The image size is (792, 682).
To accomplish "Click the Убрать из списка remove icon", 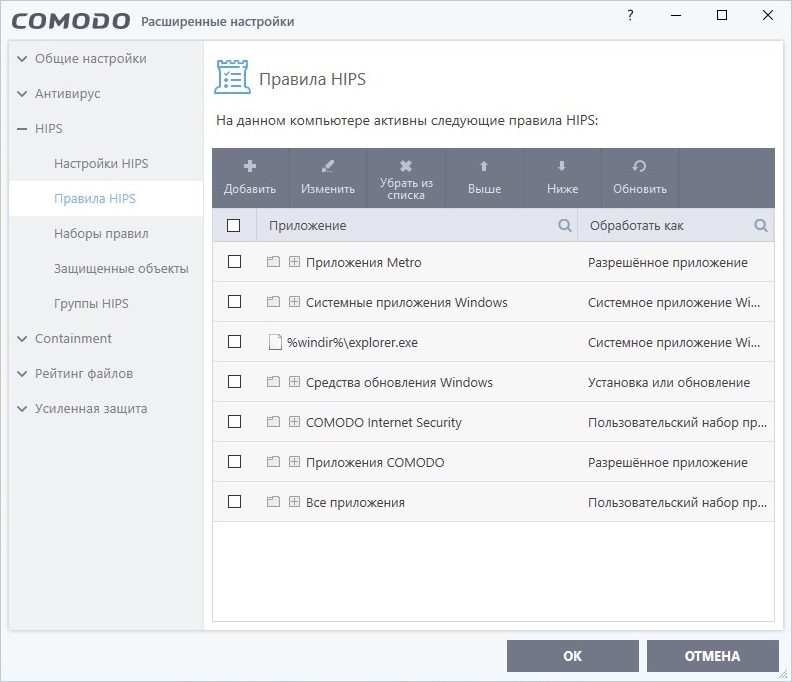I will (406, 167).
